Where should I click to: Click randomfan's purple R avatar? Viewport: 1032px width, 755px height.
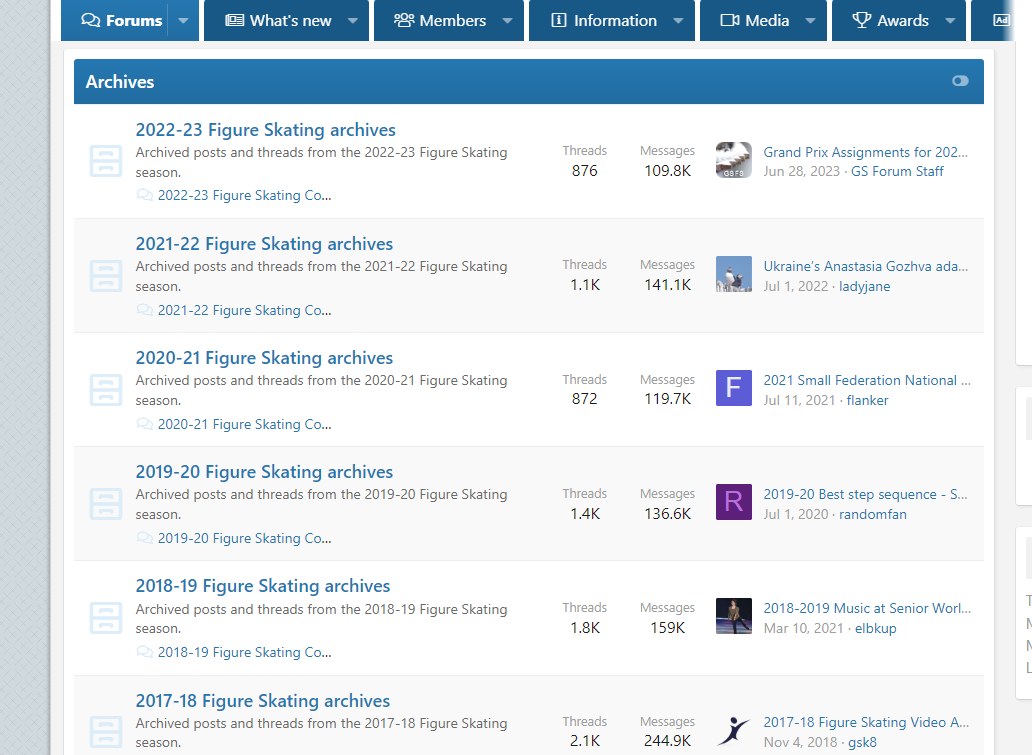[733, 502]
